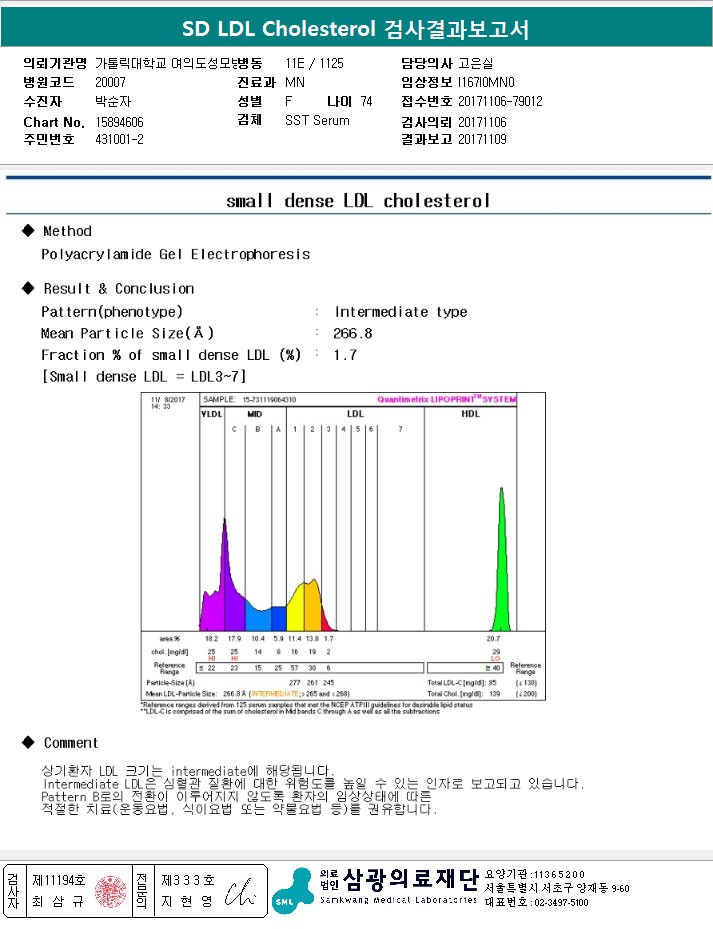The height and width of the screenshot is (929, 713).
Task: Click the license number '제11194호'
Action: (59, 880)
